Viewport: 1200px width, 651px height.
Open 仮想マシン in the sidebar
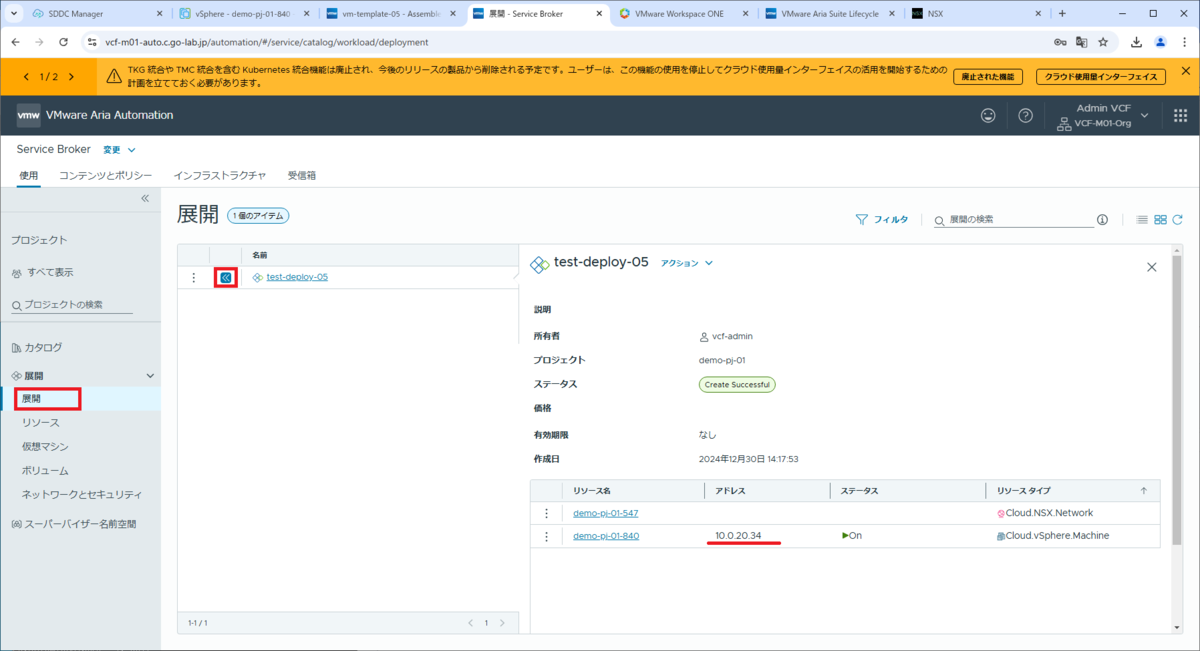pyautogui.click(x=45, y=447)
